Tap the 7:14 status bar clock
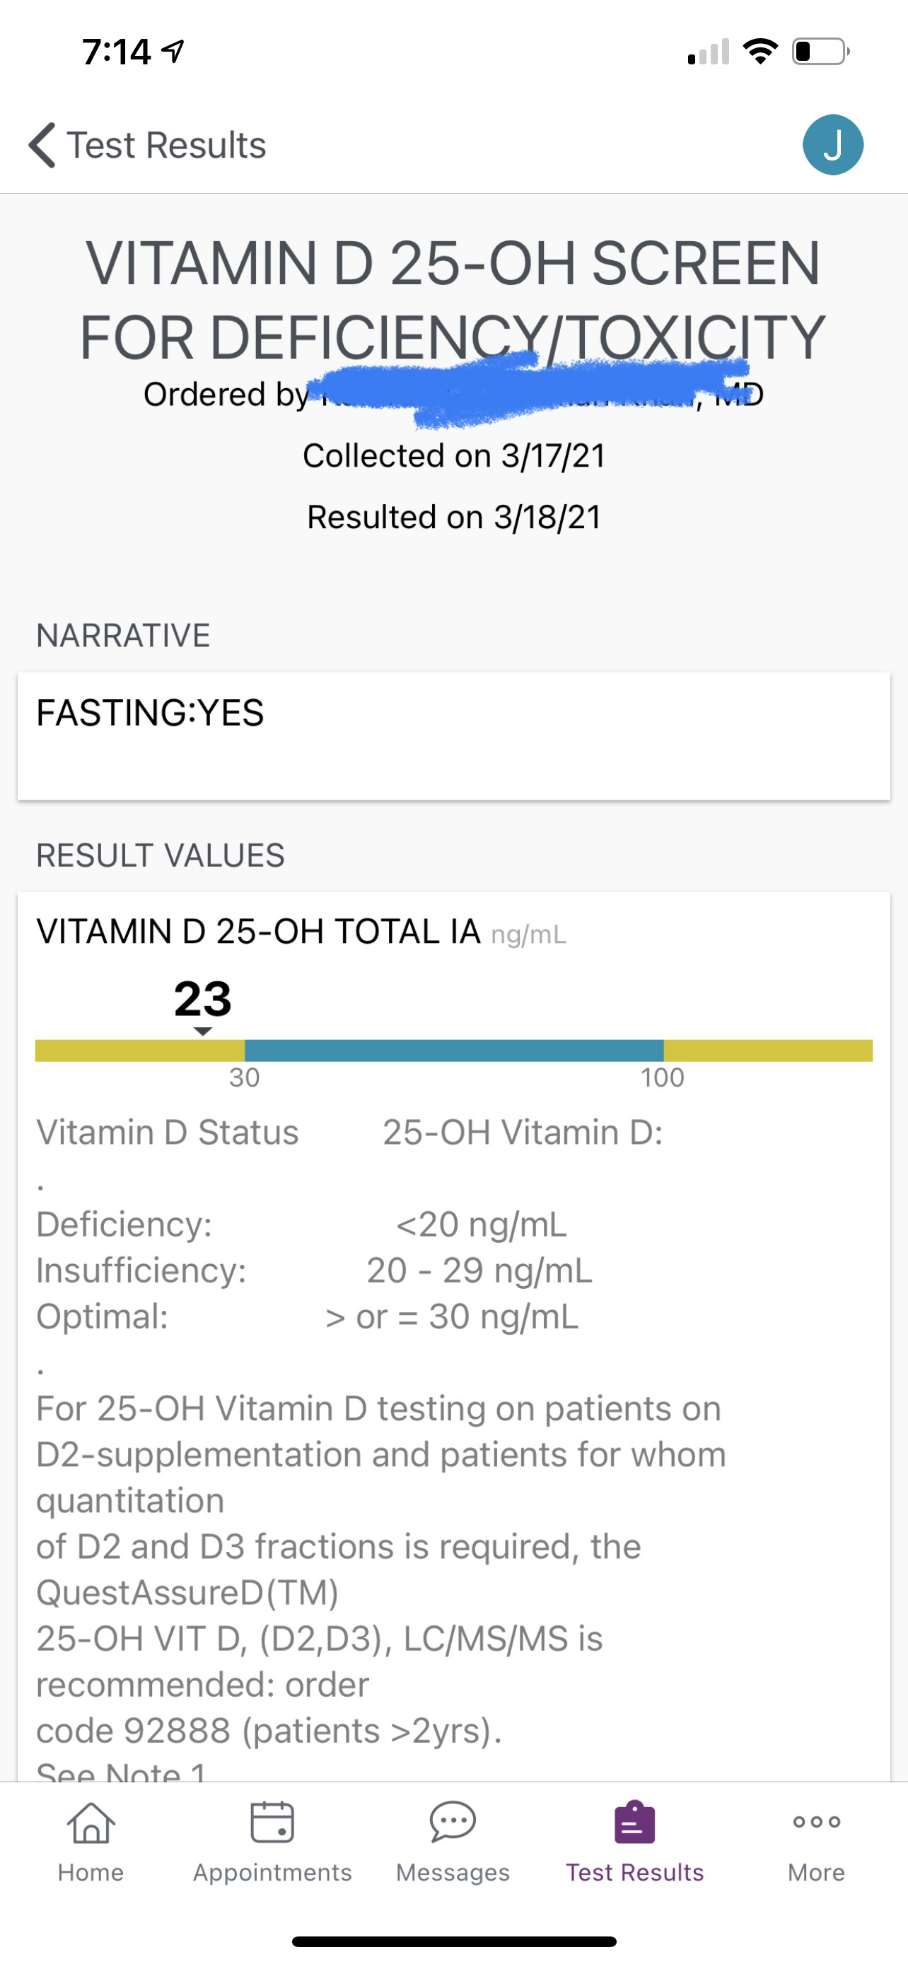The height and width of the screenshot is (1964, 908). tap(117, 51)
